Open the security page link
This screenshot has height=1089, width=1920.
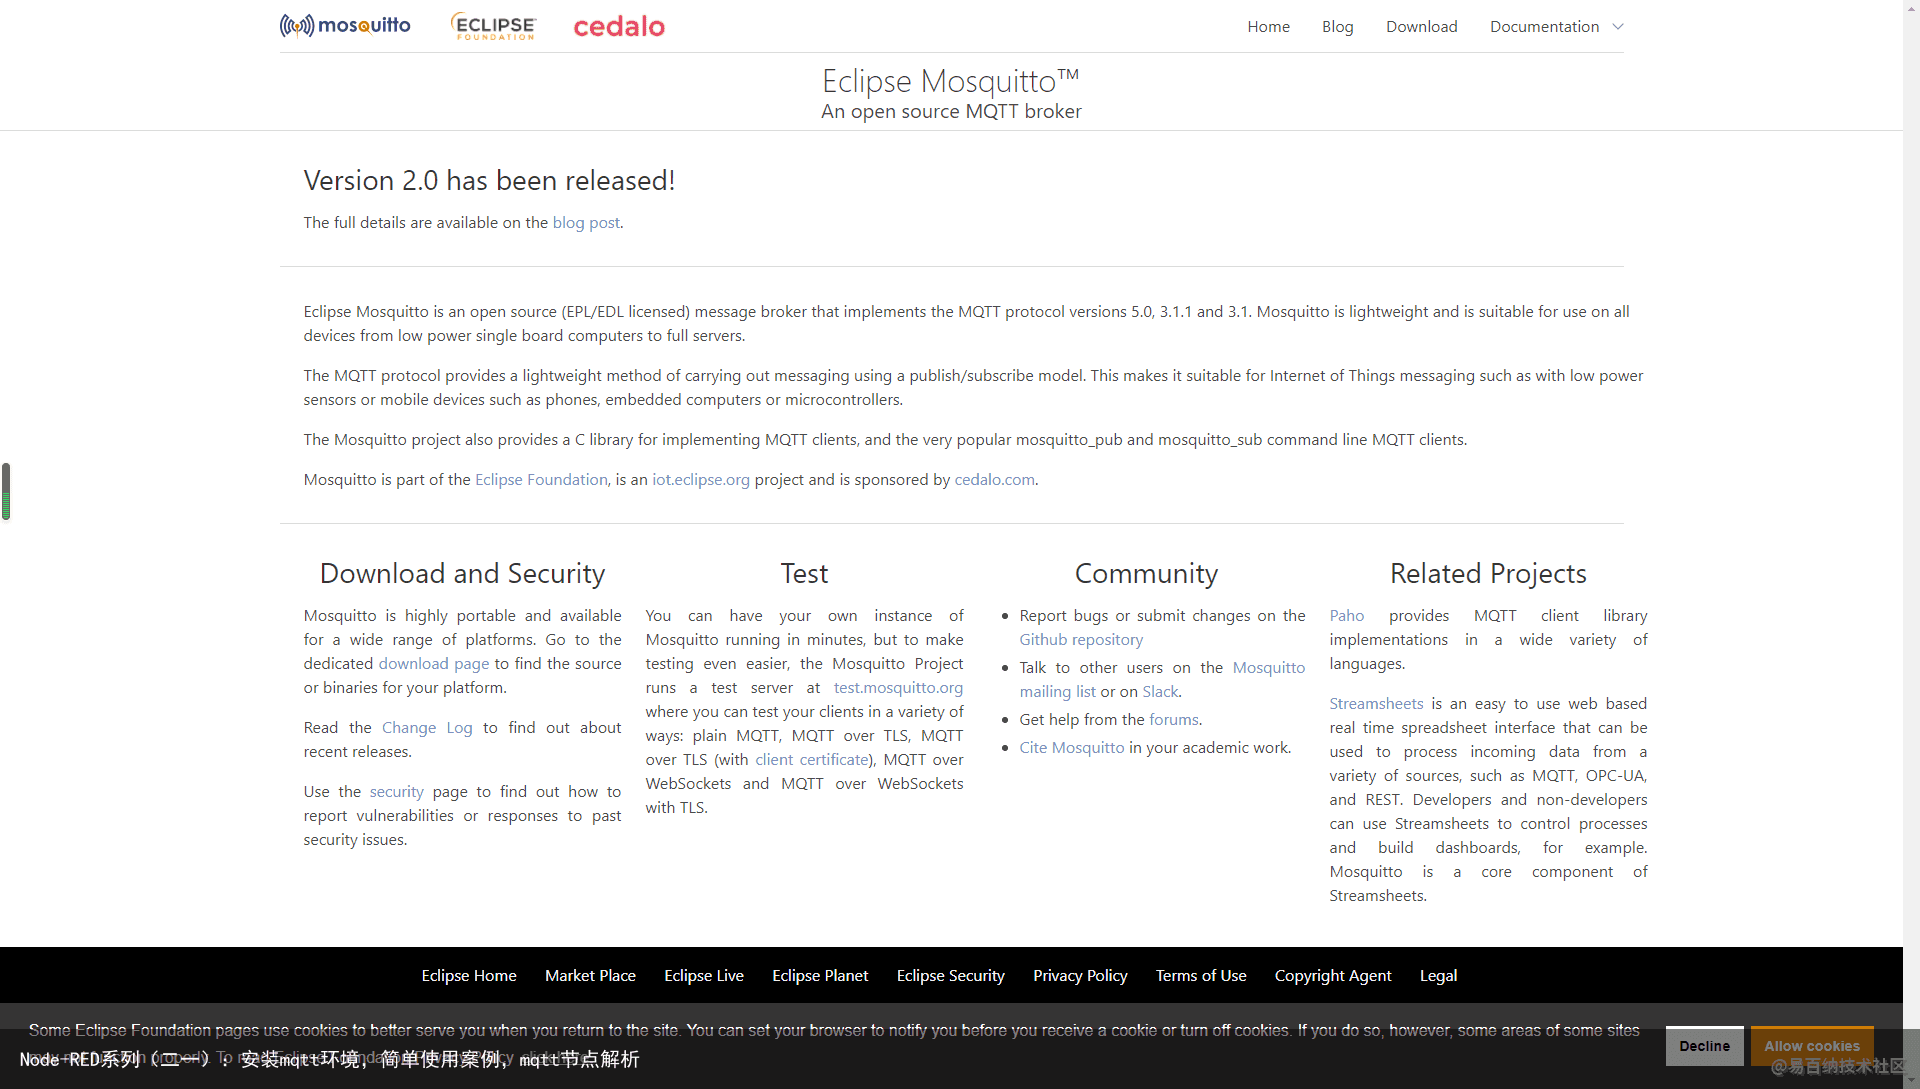(397, 791)
